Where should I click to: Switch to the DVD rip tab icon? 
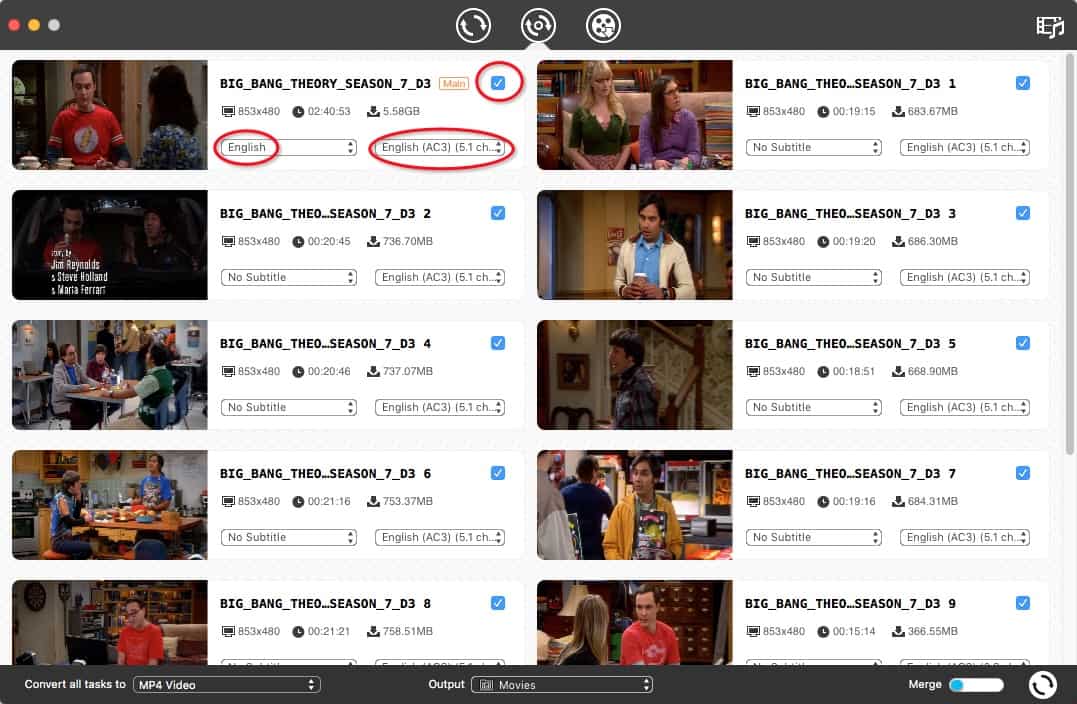538,25
